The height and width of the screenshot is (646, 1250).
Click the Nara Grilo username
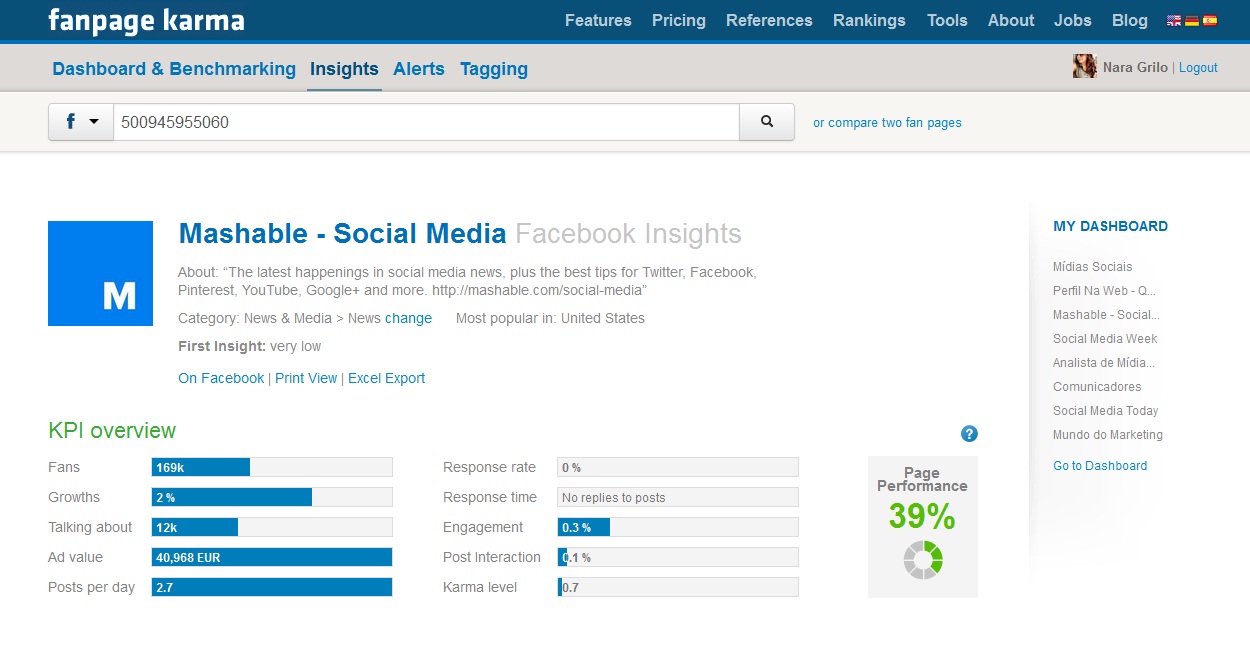pos(1135,68)
